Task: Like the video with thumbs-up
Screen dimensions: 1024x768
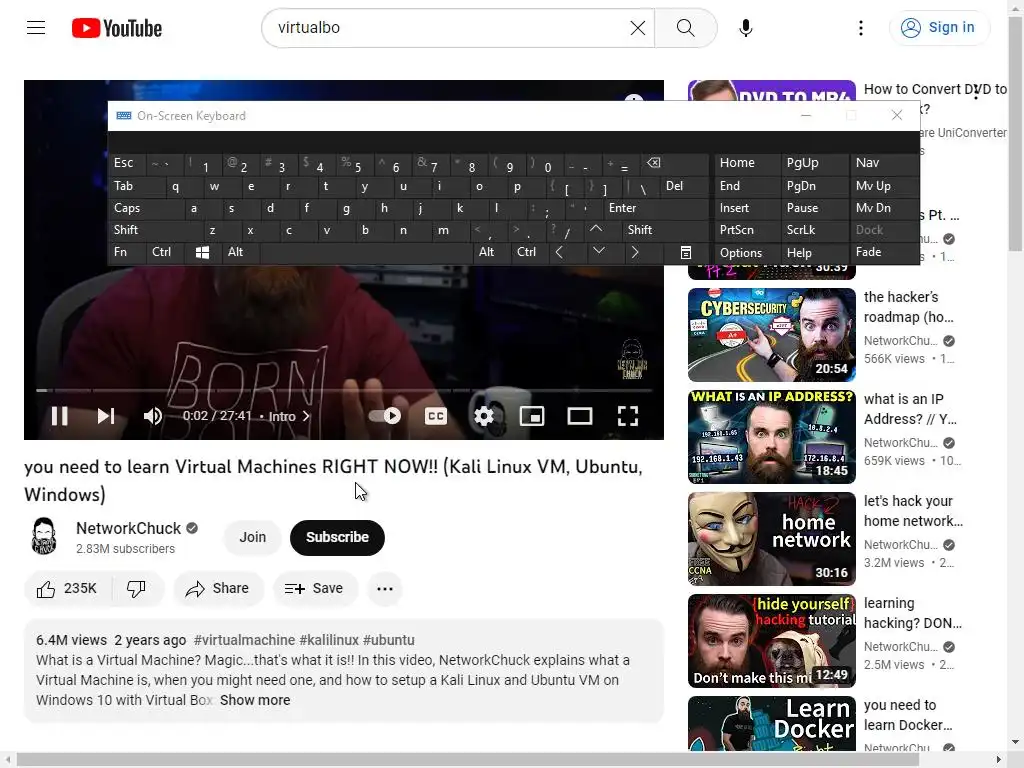Action: [x=67, y=588]
